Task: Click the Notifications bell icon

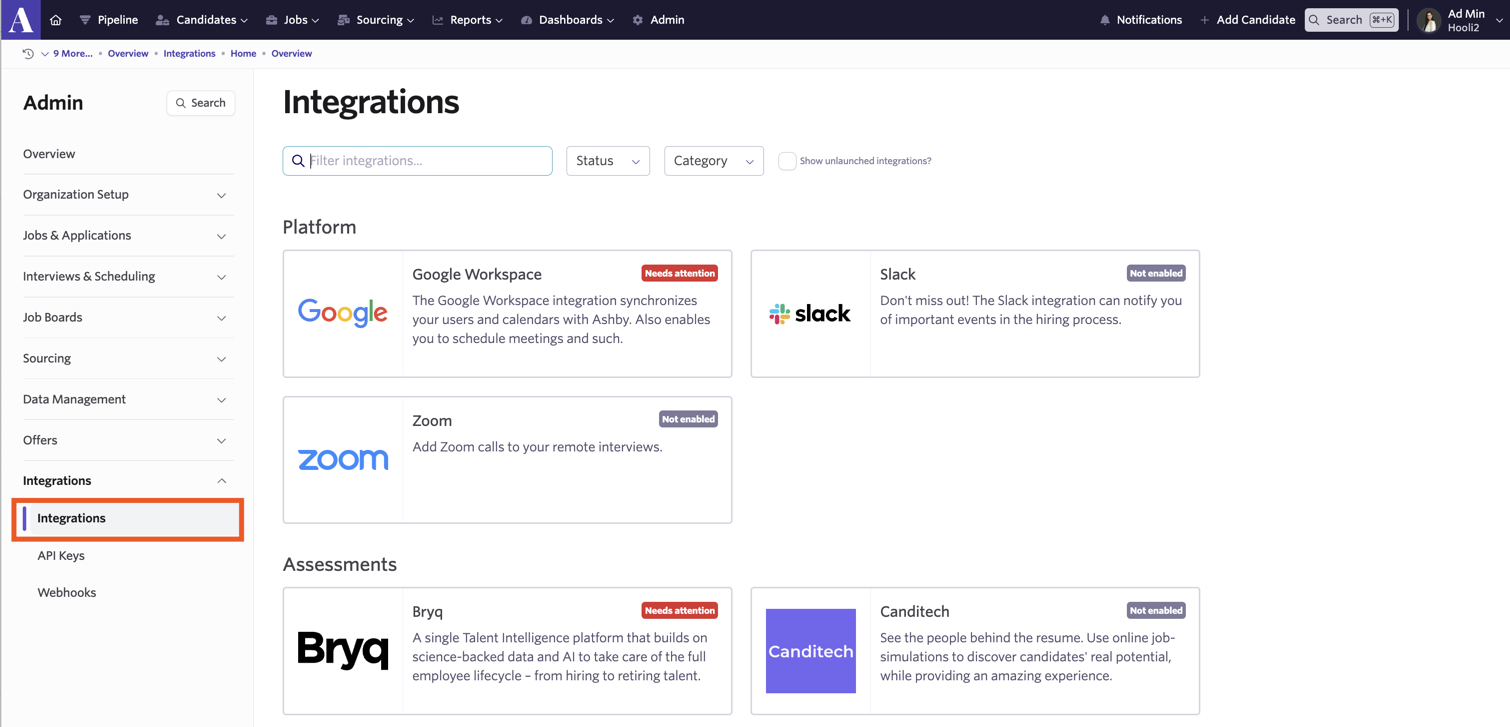Action: tap(1105, 20)
